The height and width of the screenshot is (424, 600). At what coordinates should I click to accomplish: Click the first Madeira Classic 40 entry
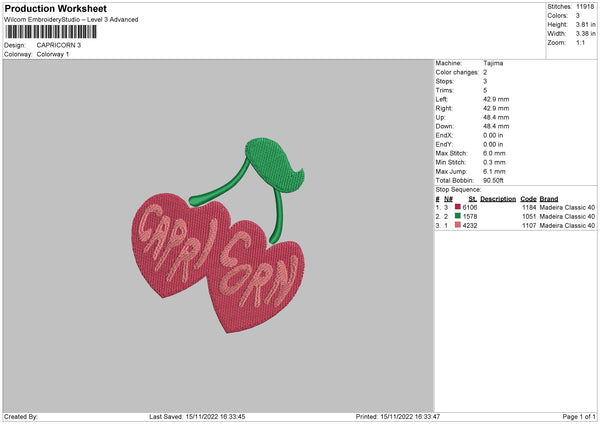[x=567, y=207]
